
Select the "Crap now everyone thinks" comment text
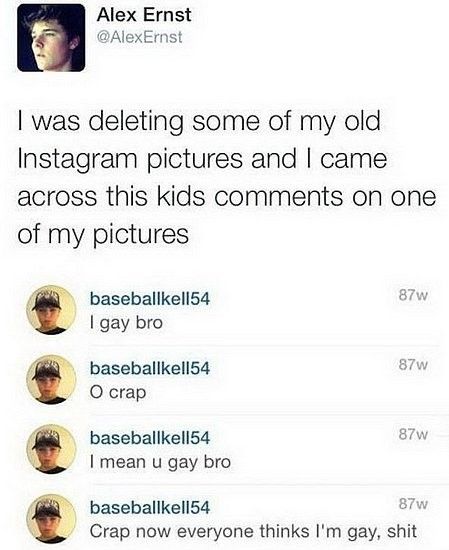tap(253, 531)
